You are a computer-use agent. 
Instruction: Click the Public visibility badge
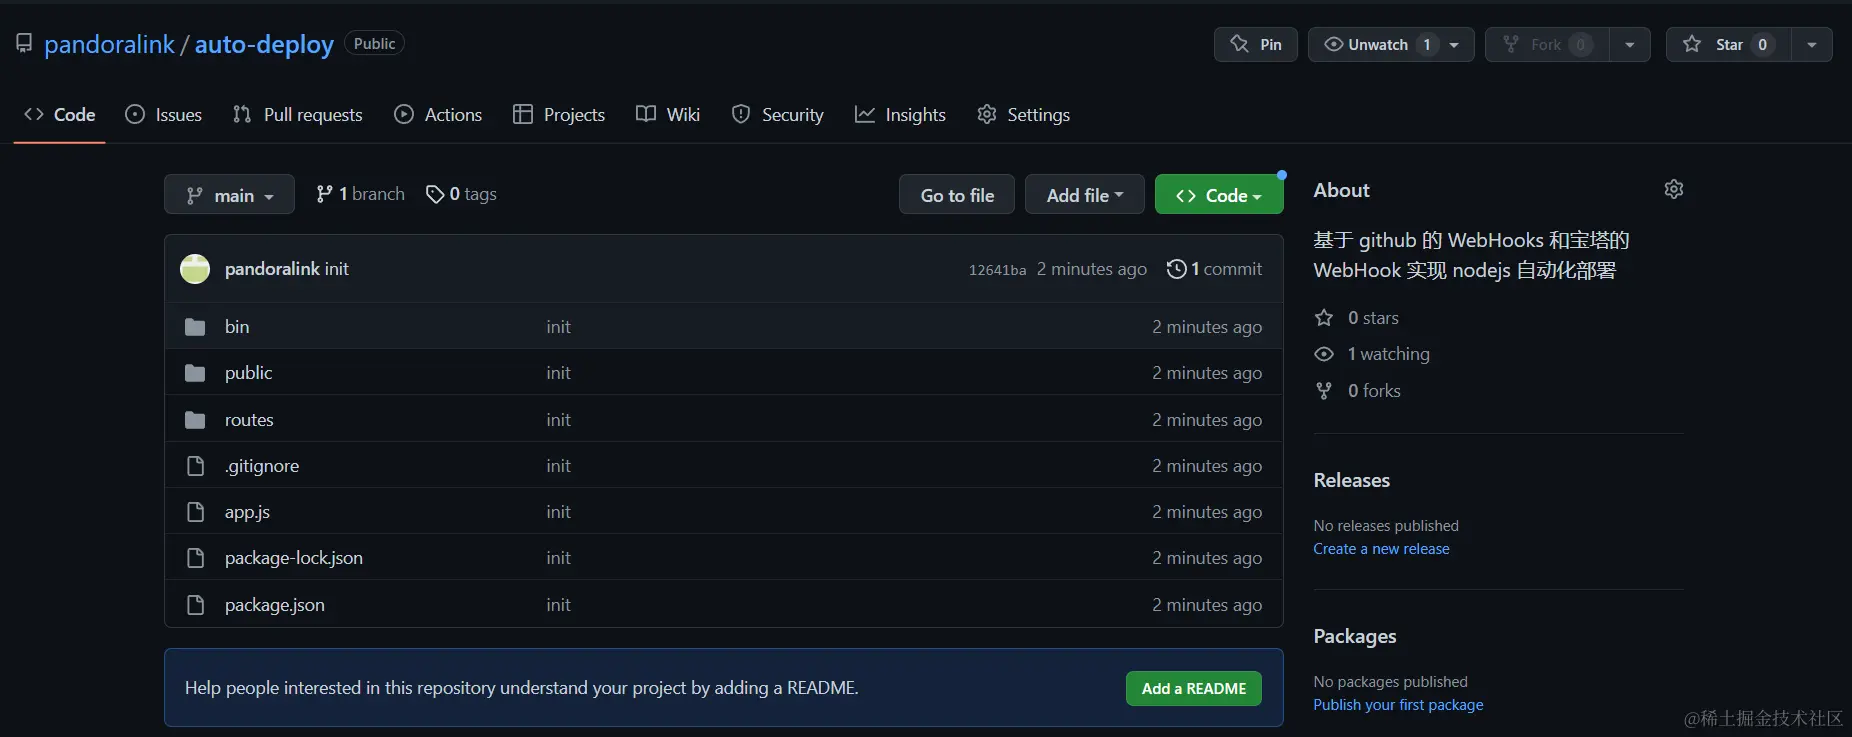coord(374,43)
